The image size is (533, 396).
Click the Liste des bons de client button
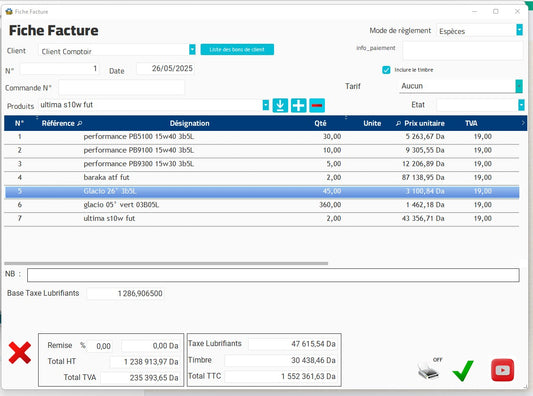237,50
